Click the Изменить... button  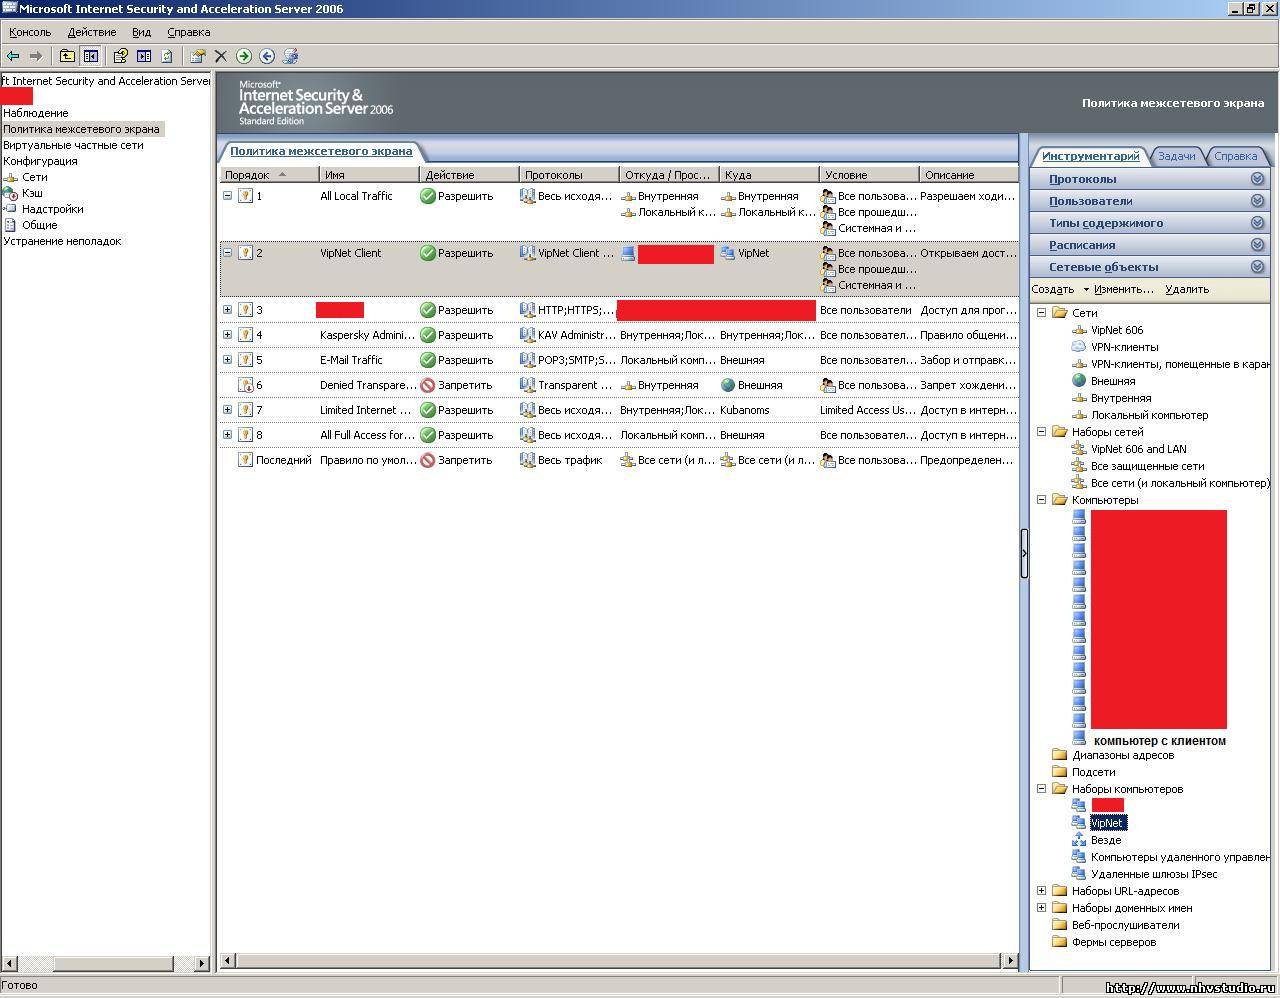coord(1123,289)
